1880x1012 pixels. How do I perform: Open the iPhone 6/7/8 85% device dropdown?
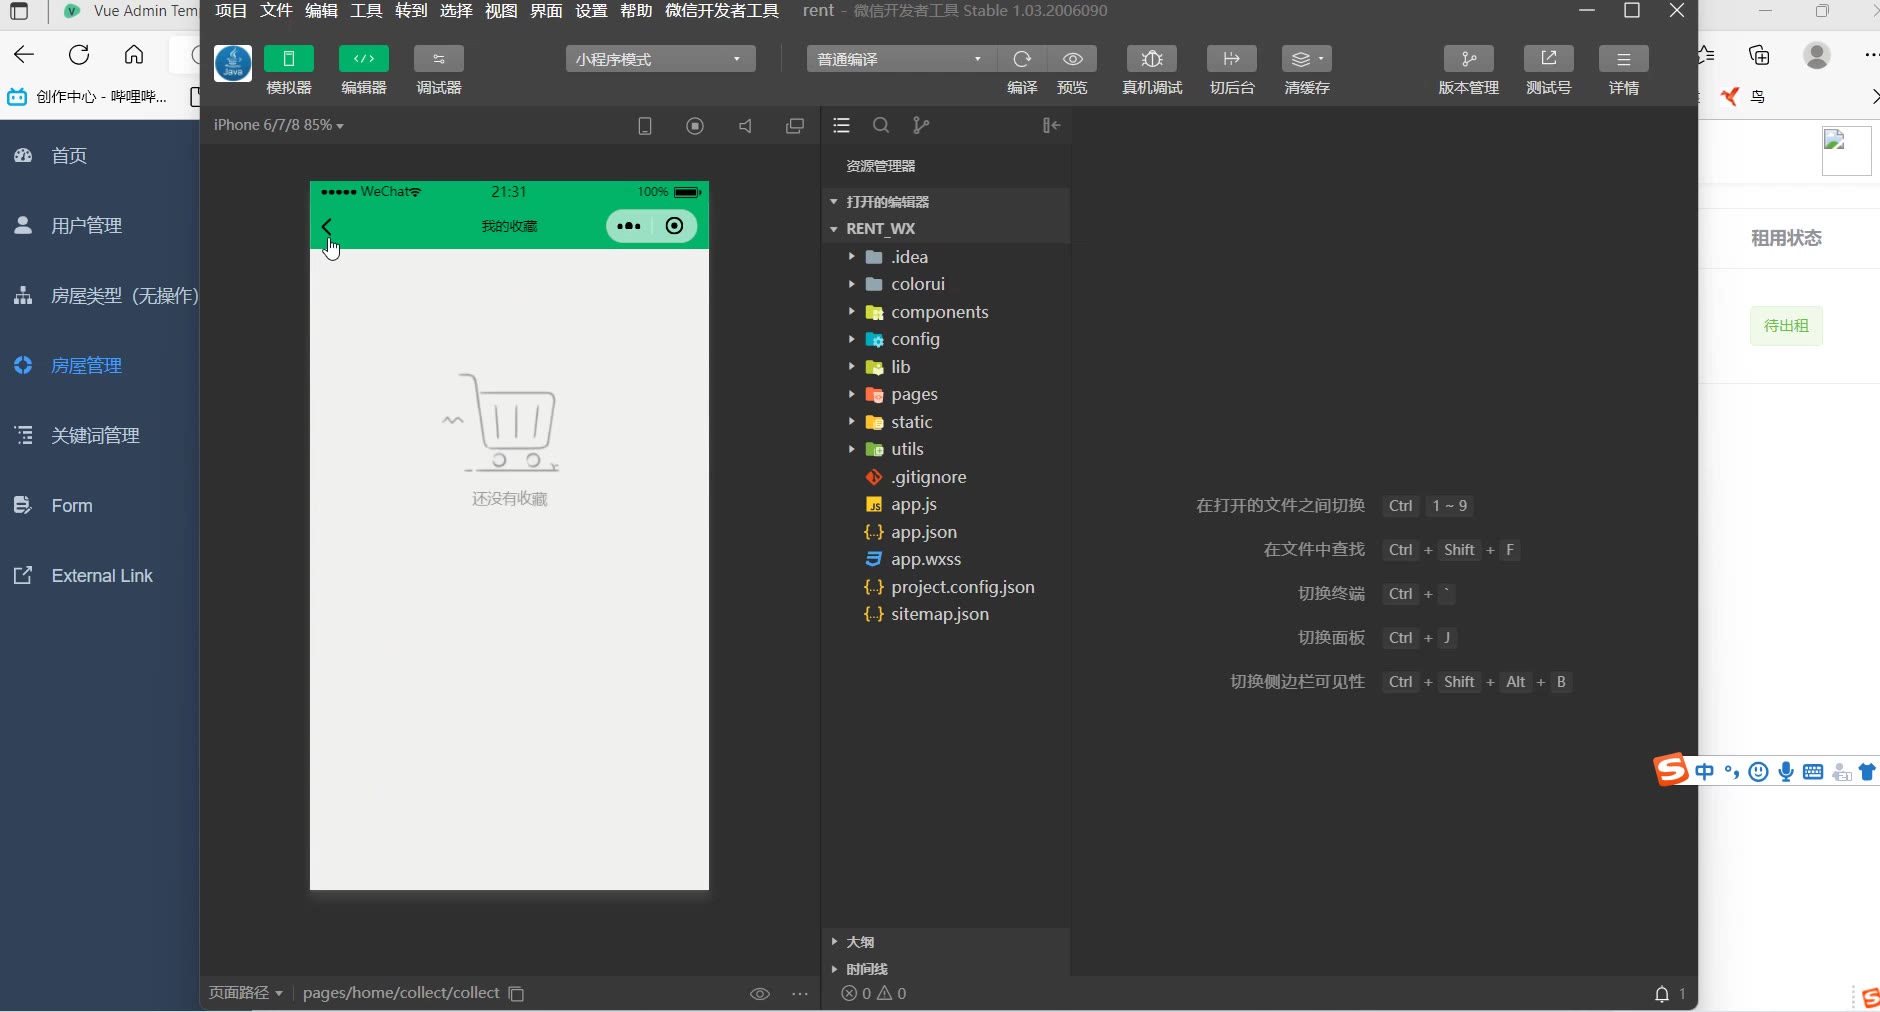click(x=279, y=125)
